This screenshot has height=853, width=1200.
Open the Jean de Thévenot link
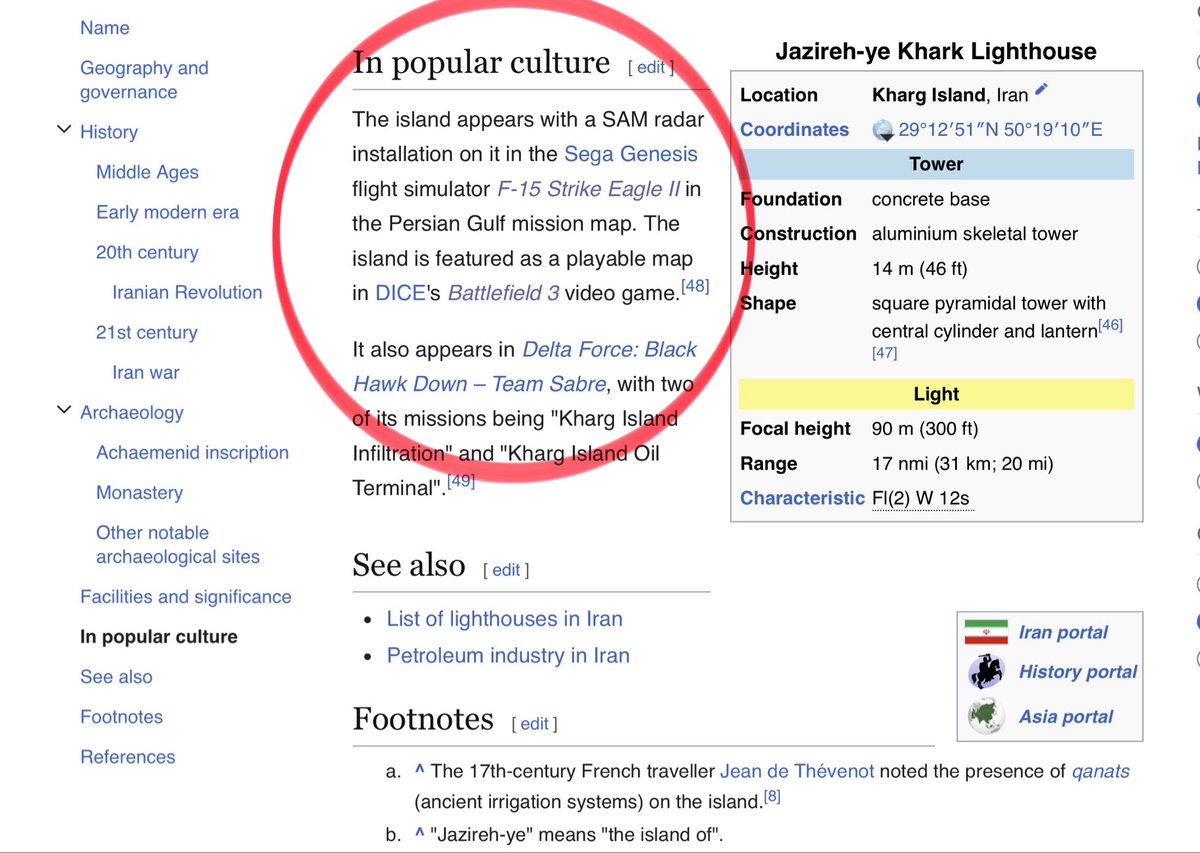(x=797, y=771)
